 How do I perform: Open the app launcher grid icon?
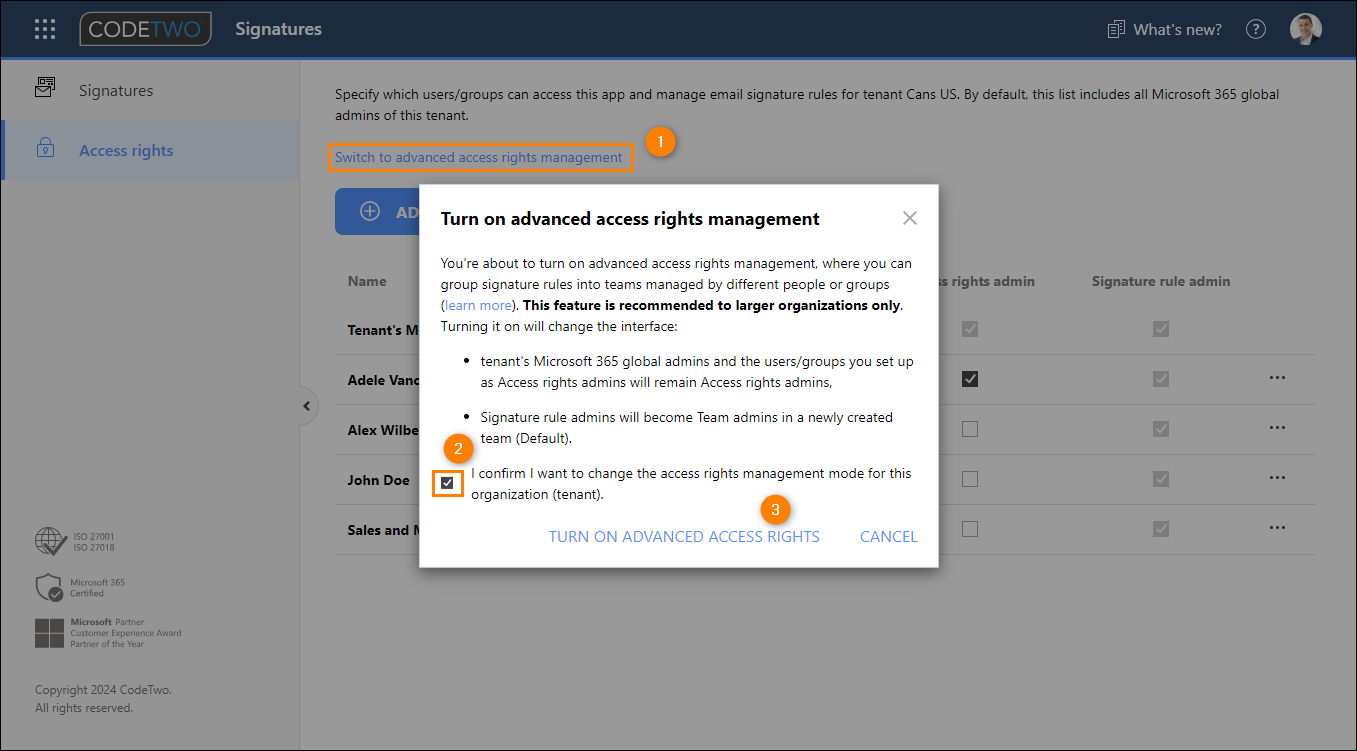point(45,29)
